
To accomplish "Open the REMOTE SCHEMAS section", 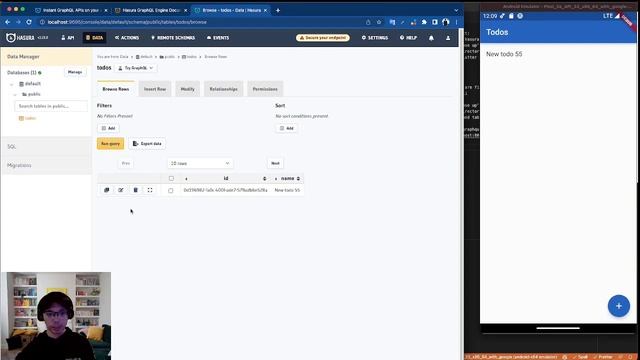I will coord(173,38).
